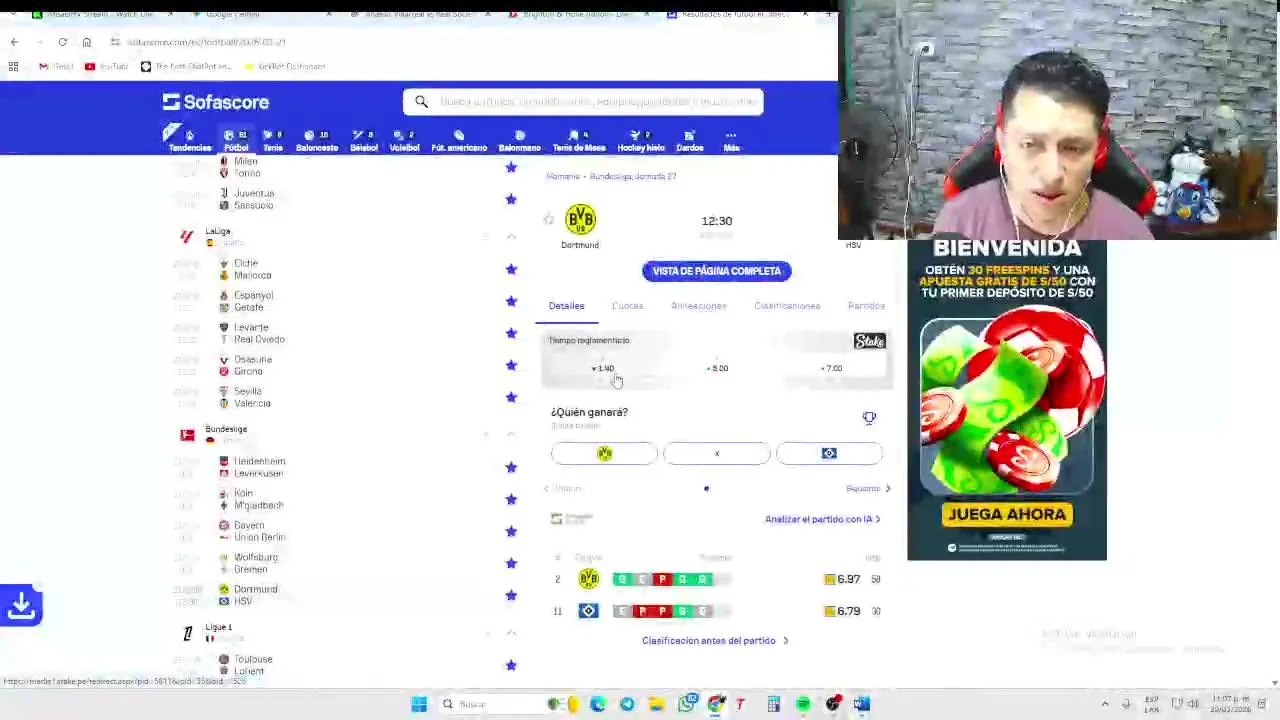Screen dimensions: 1280x720
Task: Click Analizar el partido con IA
Action: (x=822, y=519)
